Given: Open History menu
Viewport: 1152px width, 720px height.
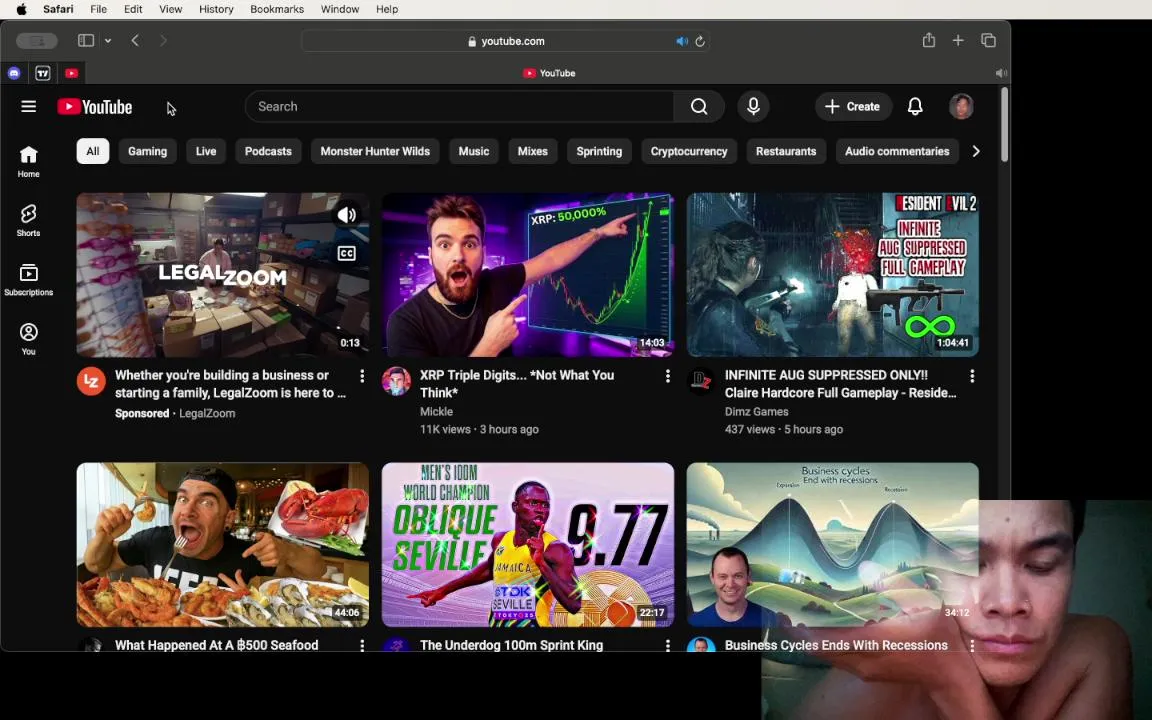Looking at the screenshot, I should pyautogui.click(x=216, y=9).
